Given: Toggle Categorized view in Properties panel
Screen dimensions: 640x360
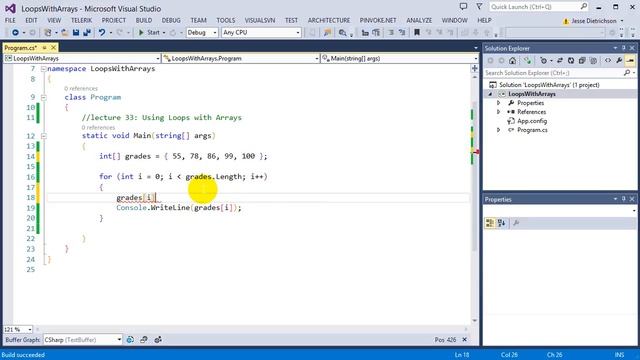Looking at the screenshot, I should [490, 223].
